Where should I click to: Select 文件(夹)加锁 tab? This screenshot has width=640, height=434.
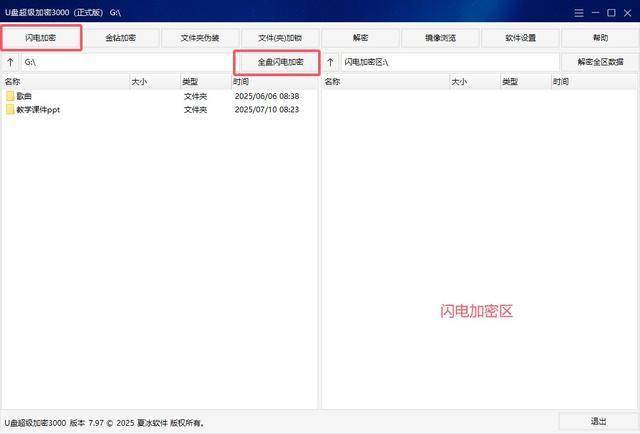click(280, 38)
